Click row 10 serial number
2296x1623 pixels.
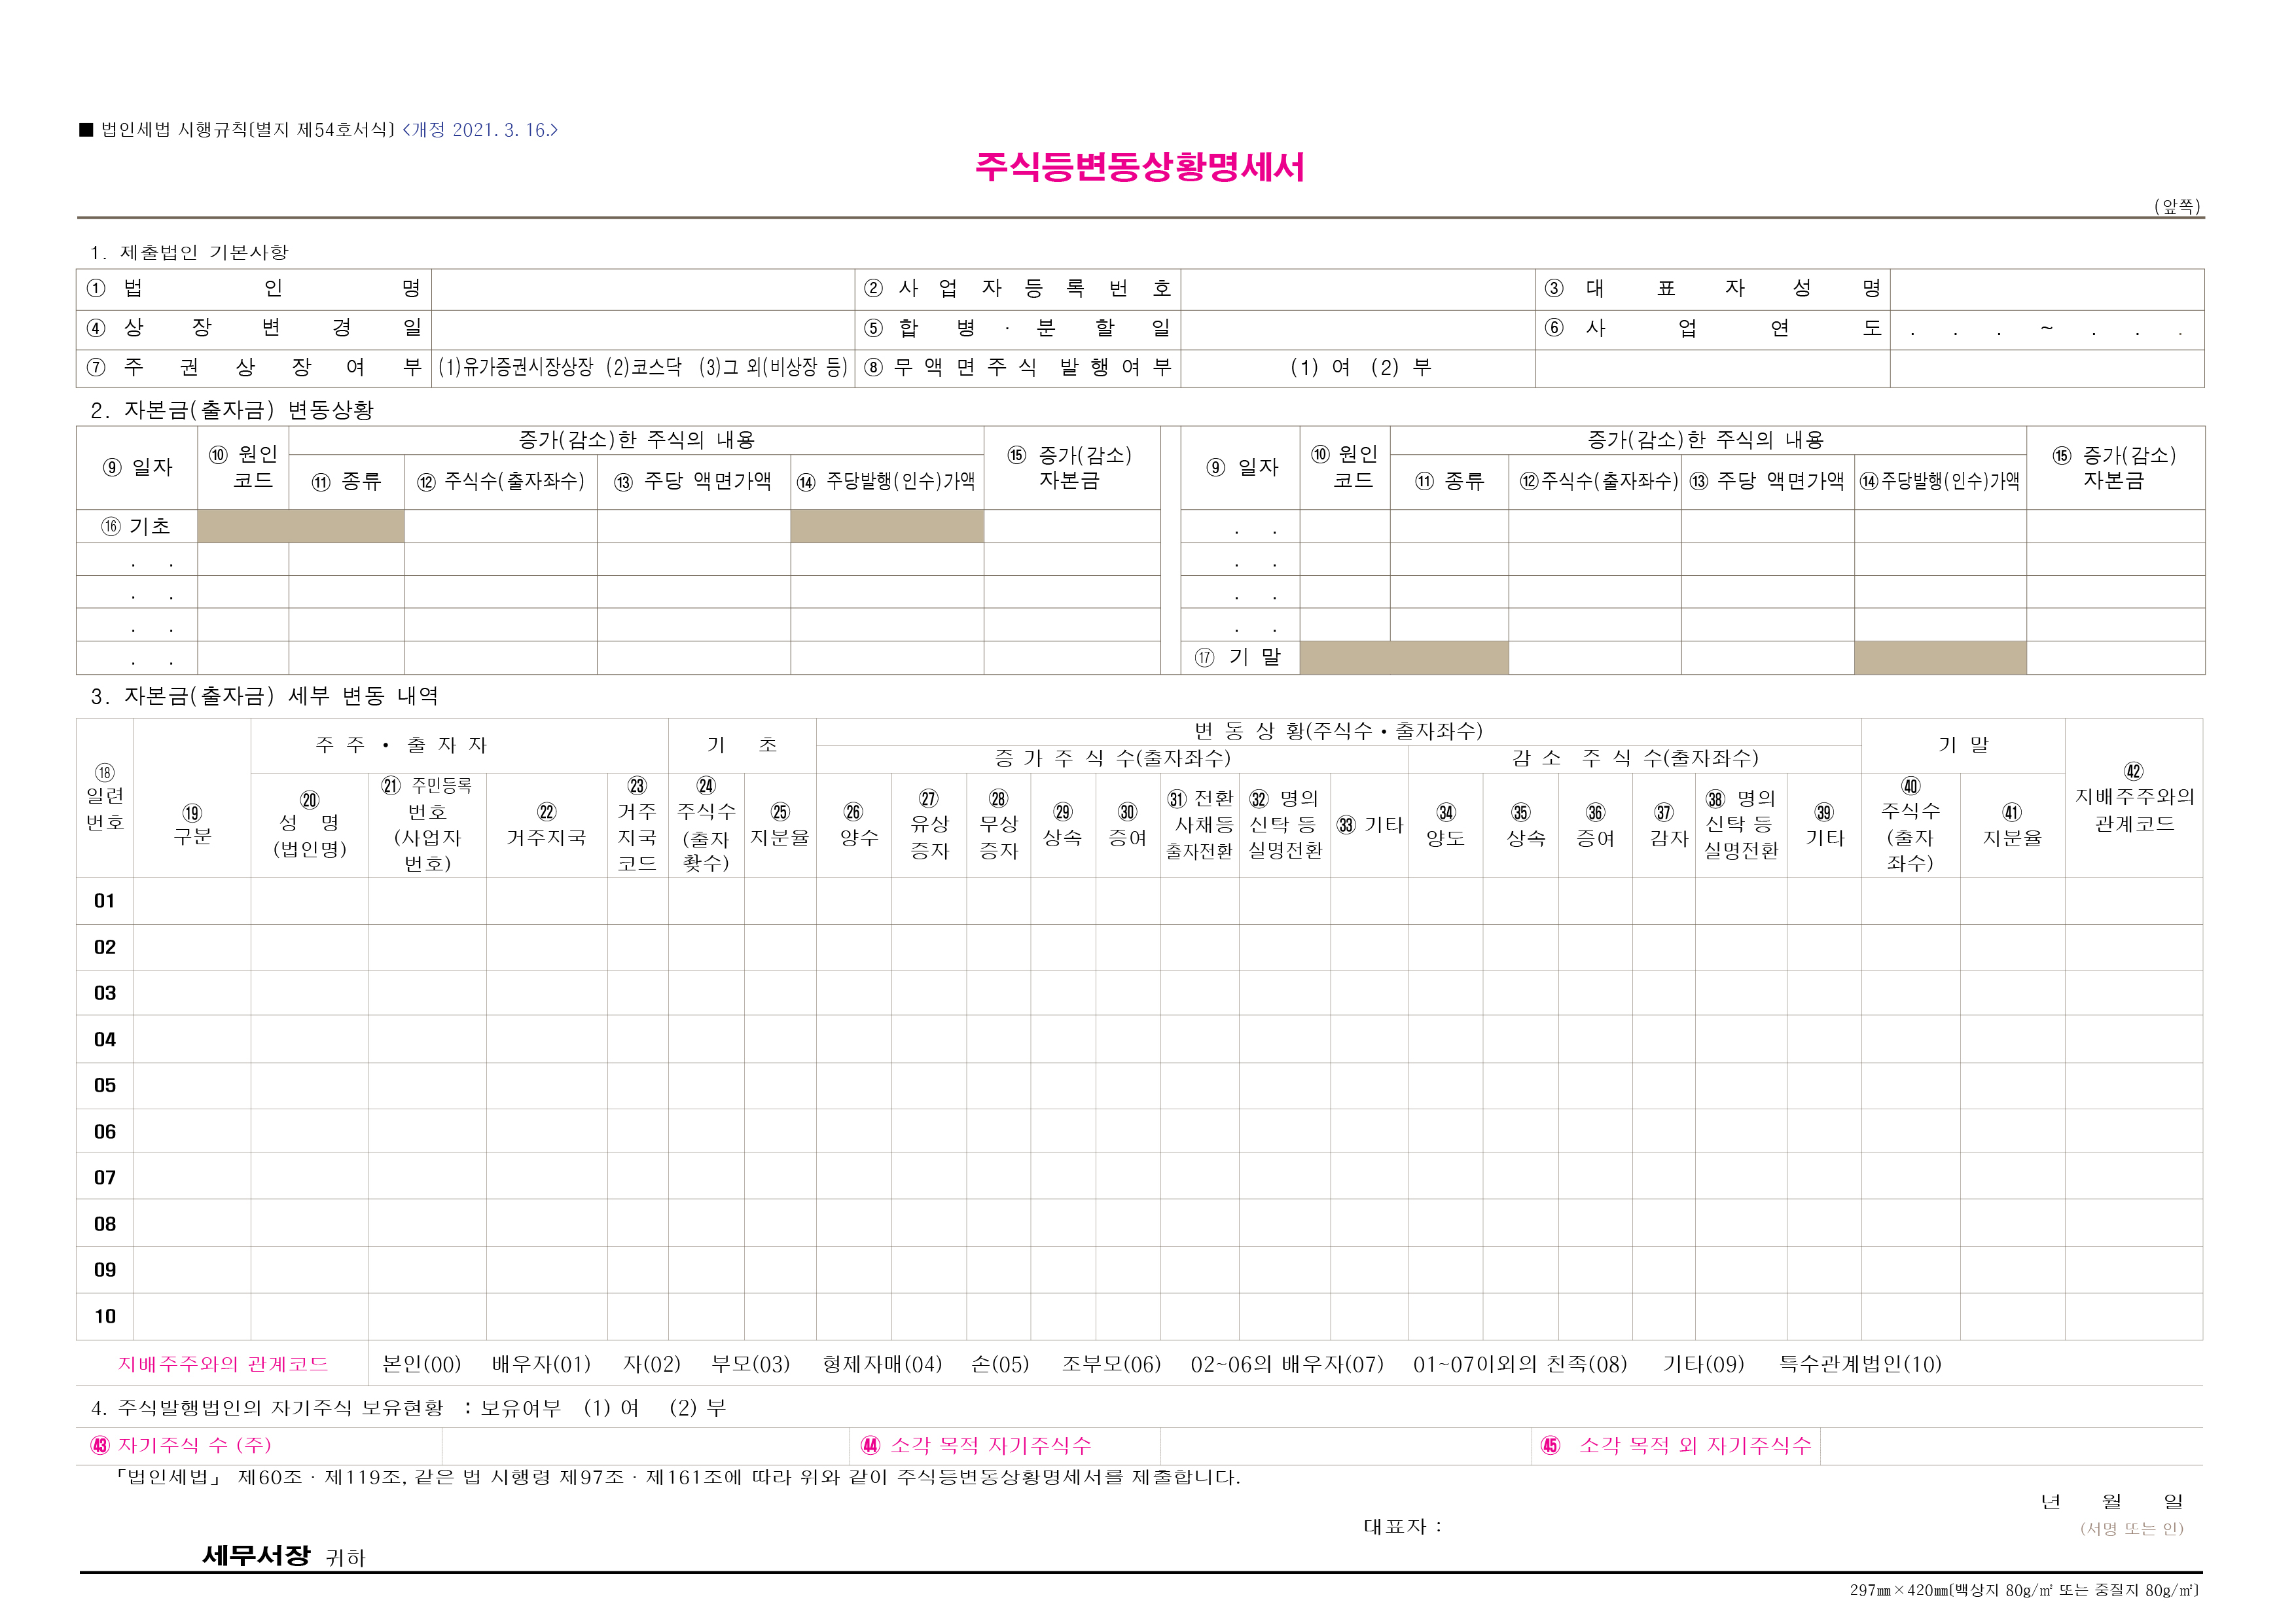105,1316
